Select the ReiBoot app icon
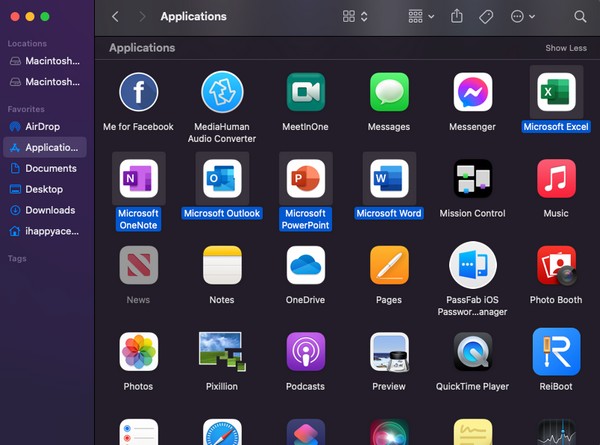The image size is (600, 445). (556, 352)
